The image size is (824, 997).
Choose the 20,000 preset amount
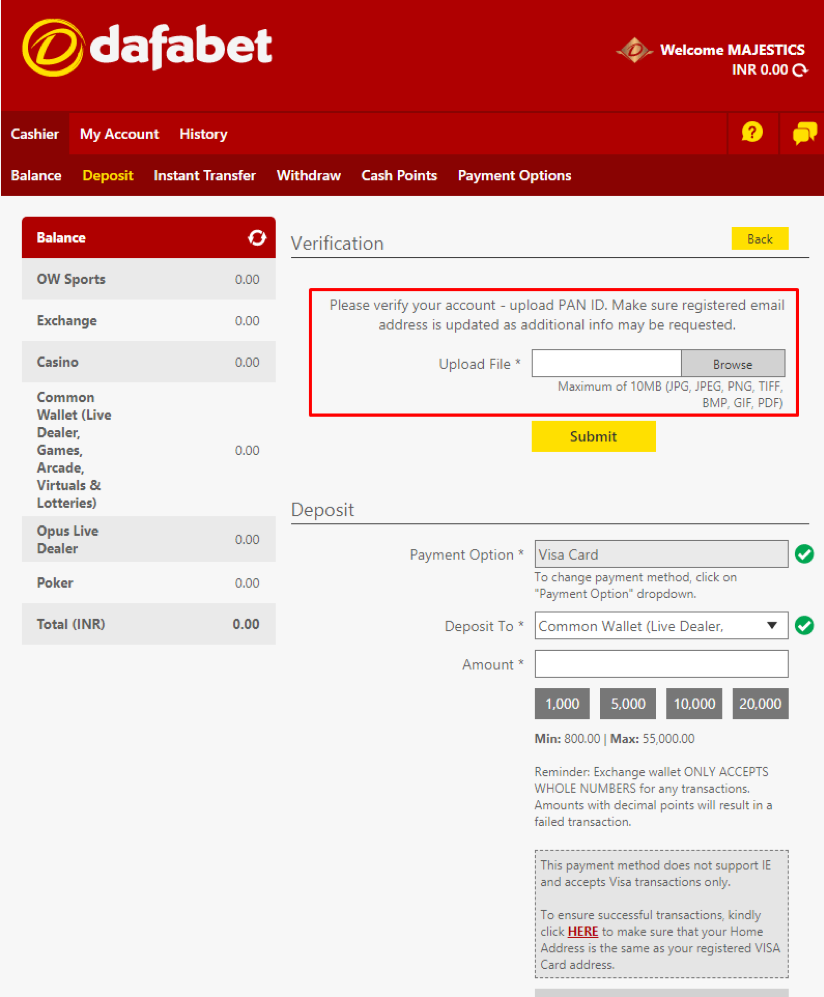[760, 704]
